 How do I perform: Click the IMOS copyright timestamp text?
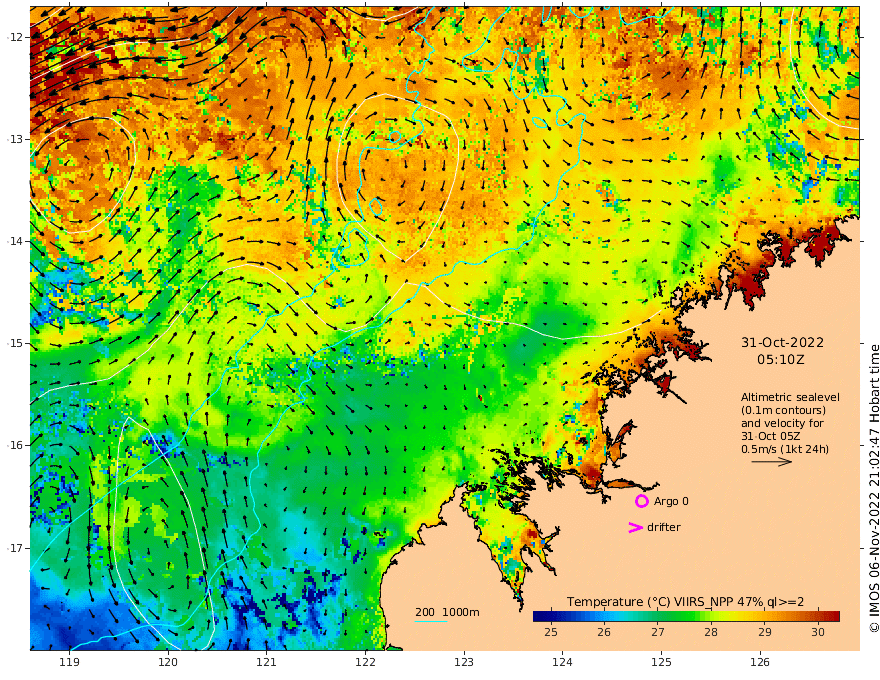(874, 488)
